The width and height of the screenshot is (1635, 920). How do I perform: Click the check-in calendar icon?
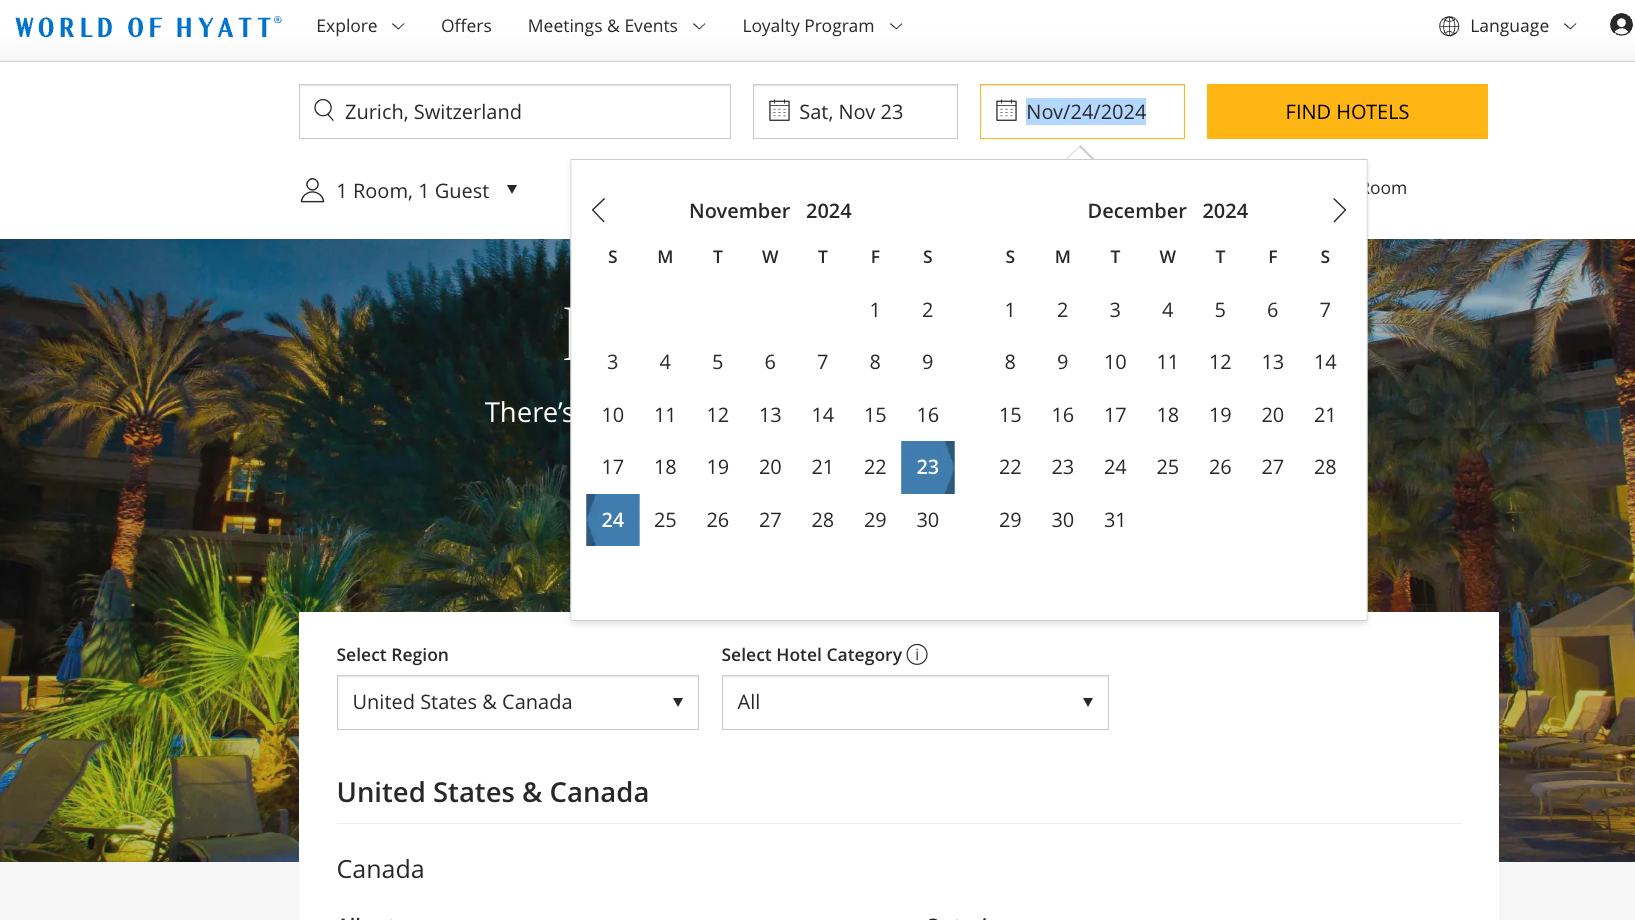point(779,111)
